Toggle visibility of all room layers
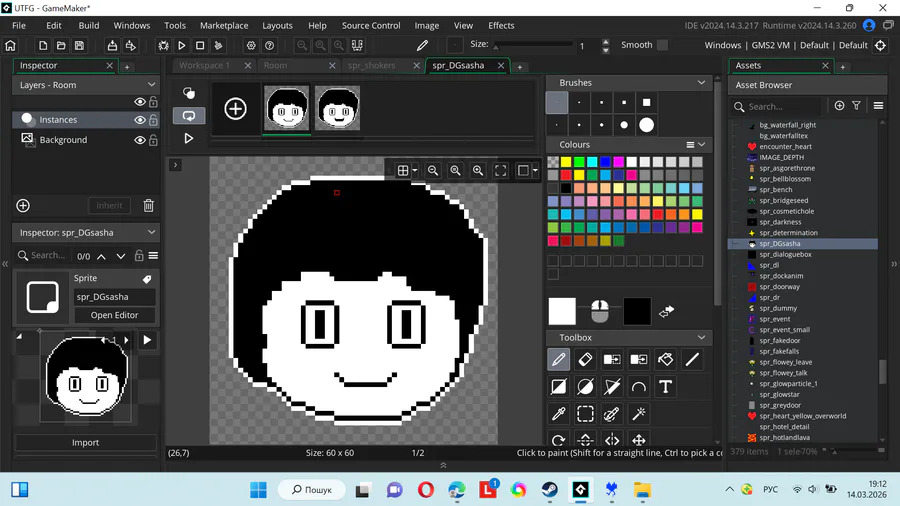Viewport: 900px width, 506px height. (x=139, y=102)
